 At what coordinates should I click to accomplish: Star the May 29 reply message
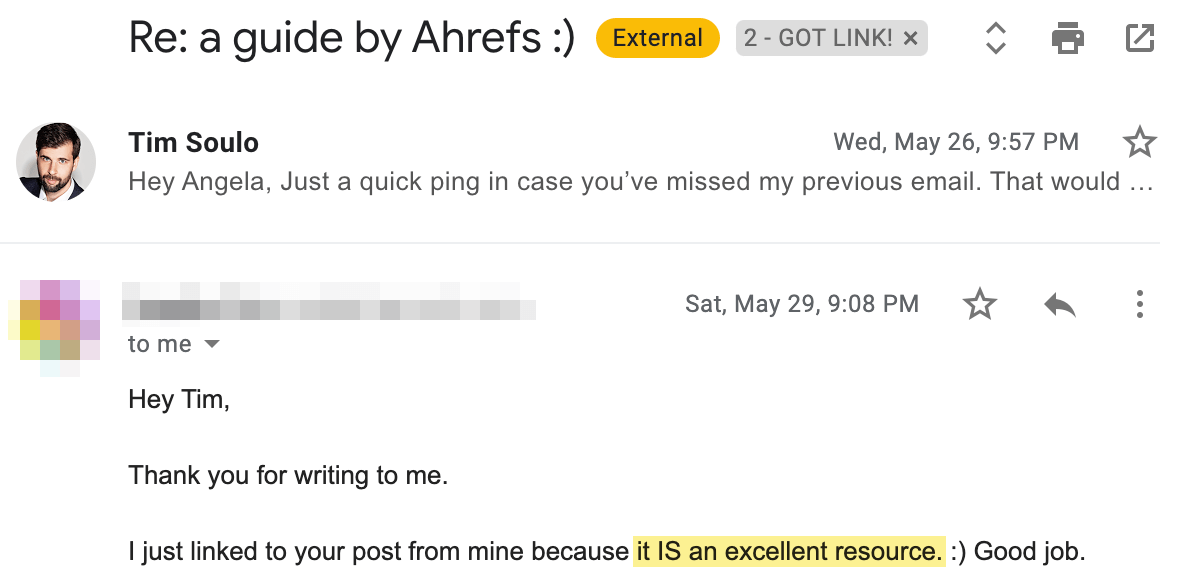pos(980,304)
